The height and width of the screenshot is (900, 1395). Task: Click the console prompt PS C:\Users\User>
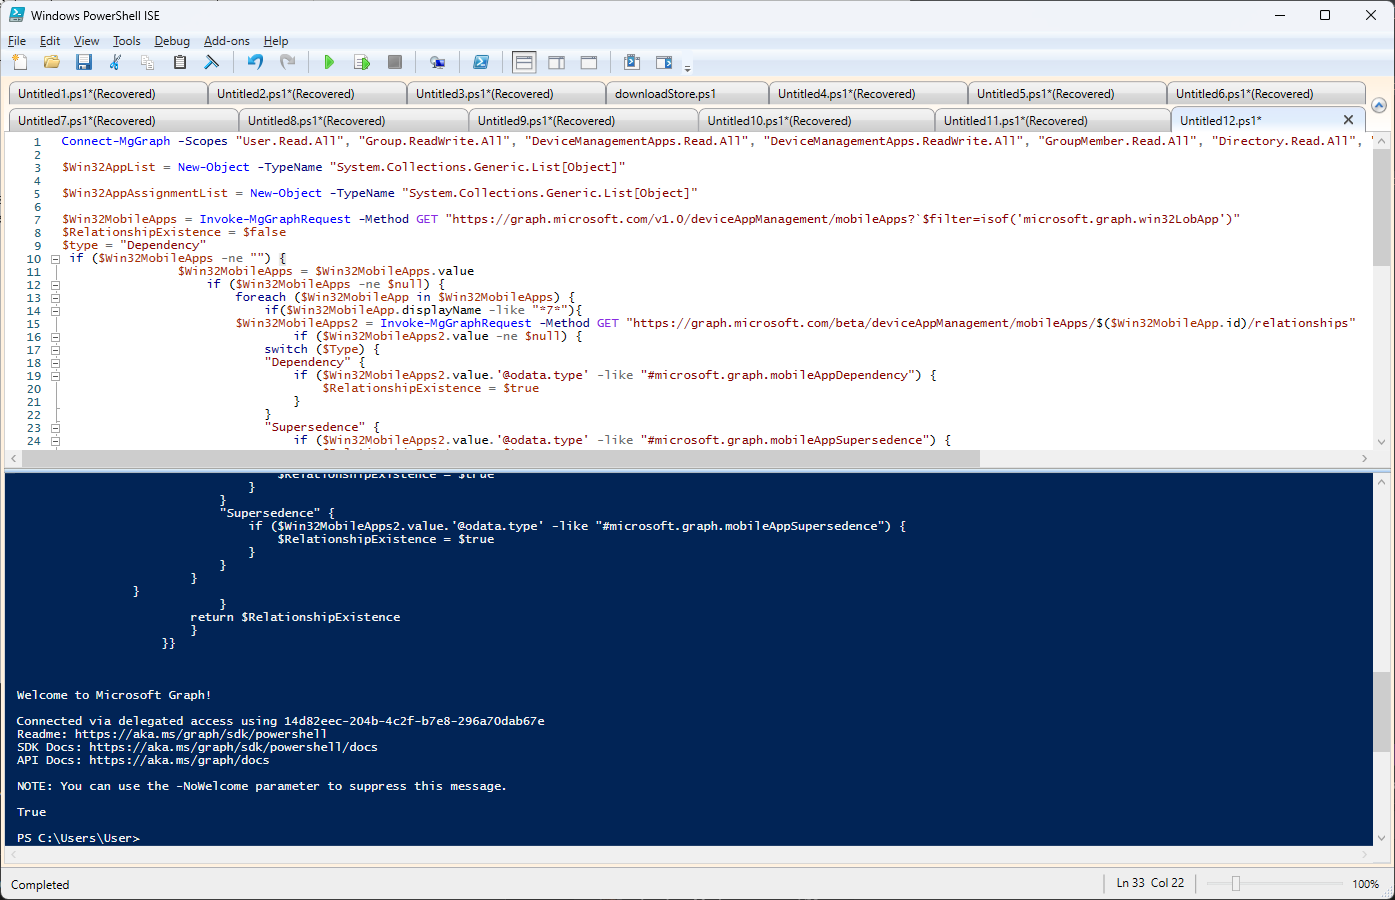point(78,838)
